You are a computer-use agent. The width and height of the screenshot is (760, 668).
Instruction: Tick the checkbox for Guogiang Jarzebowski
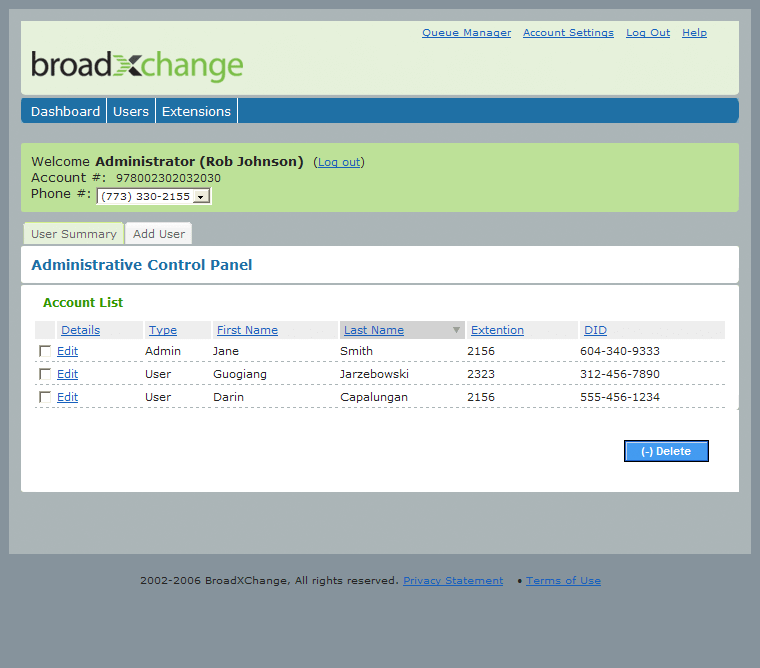click(45, 374)
